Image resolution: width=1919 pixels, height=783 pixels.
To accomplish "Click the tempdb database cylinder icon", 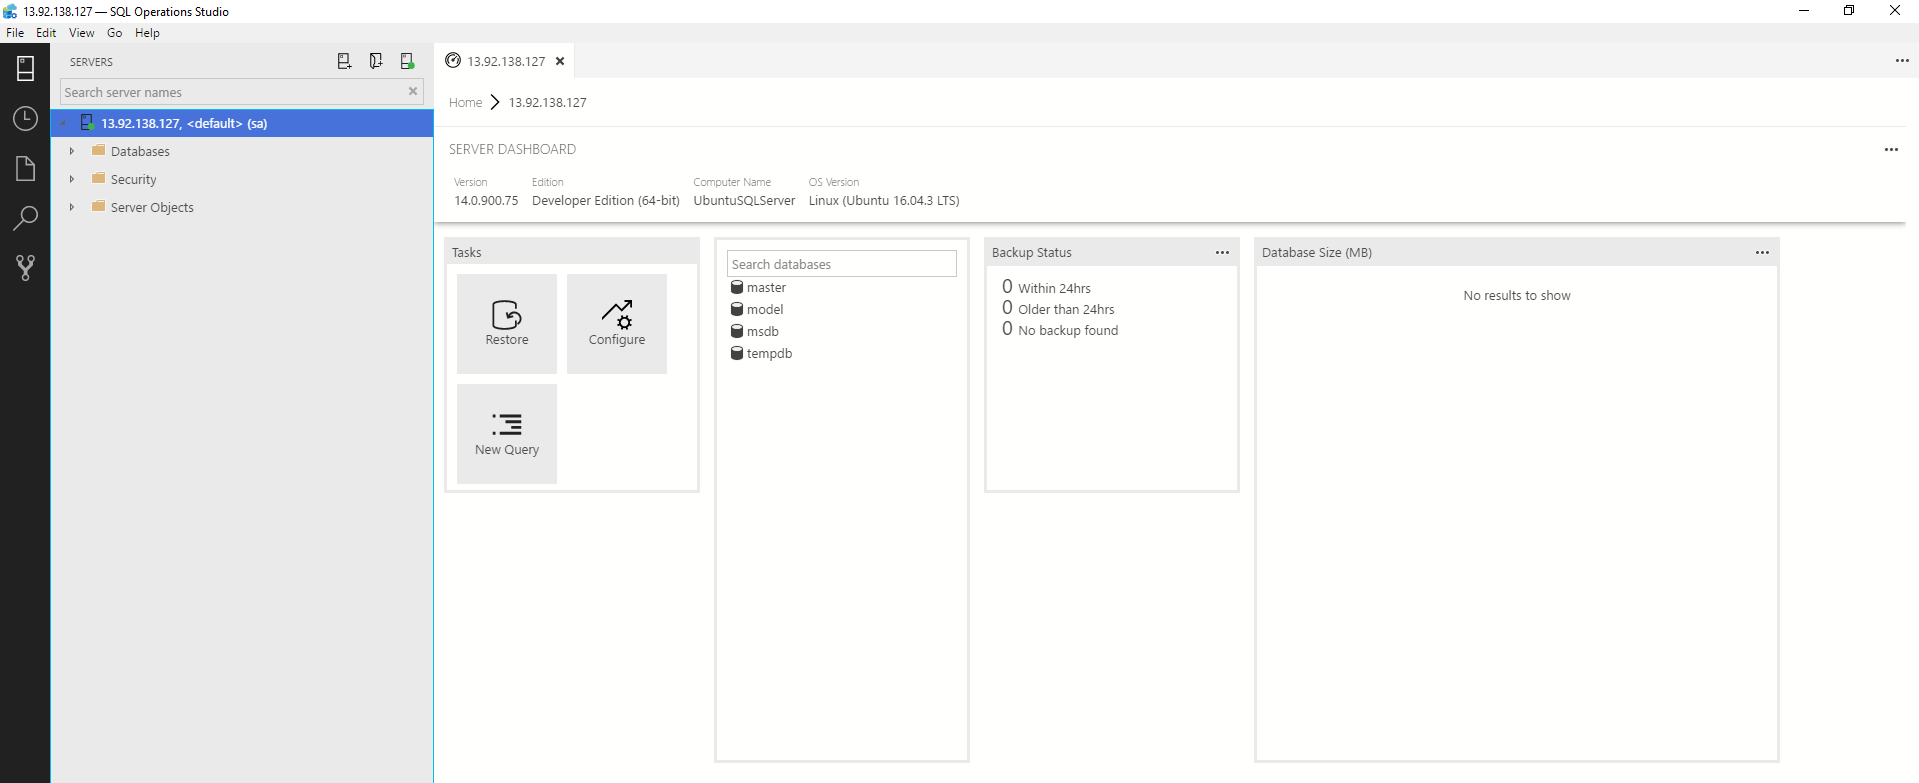I will point(737,353).
